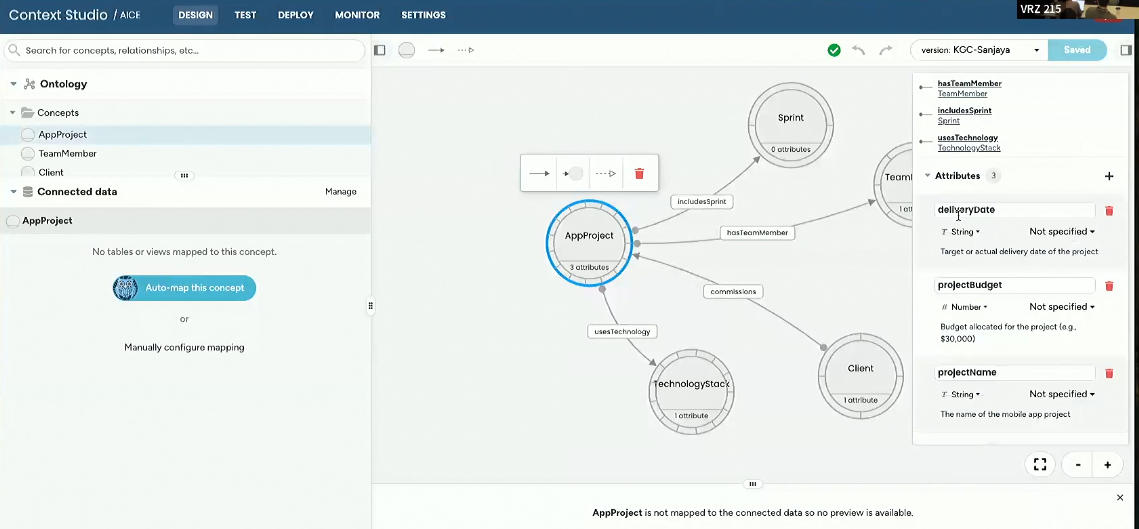Open the Sprint relationship link
Screen dimensions: 1139x529
pyautogui.click(x=949, y=121)
